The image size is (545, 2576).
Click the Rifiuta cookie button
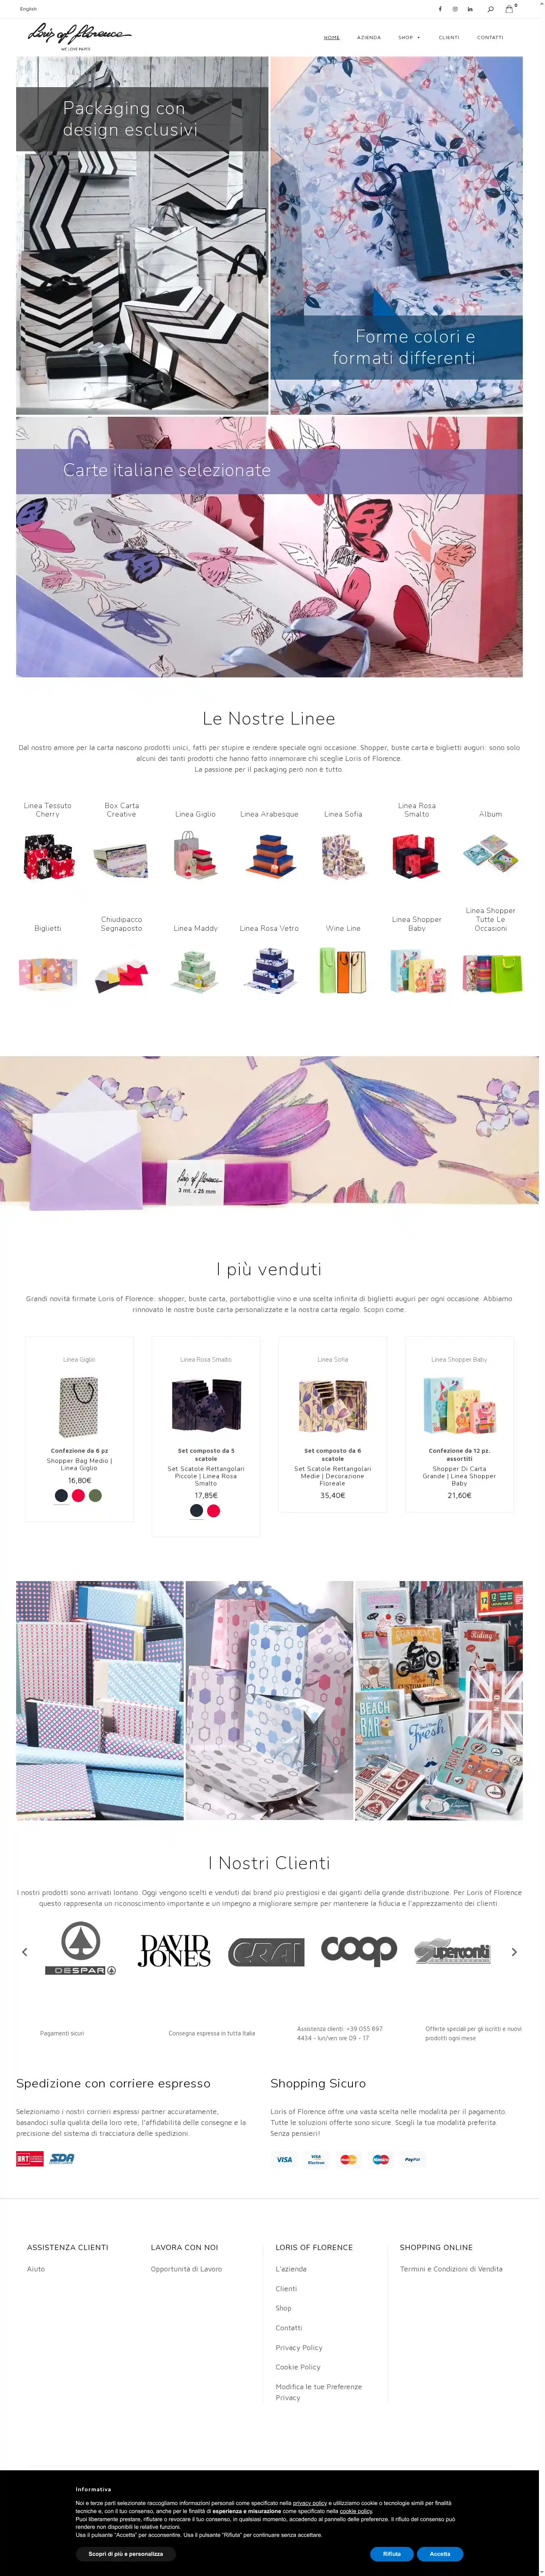pos(392,2553)
